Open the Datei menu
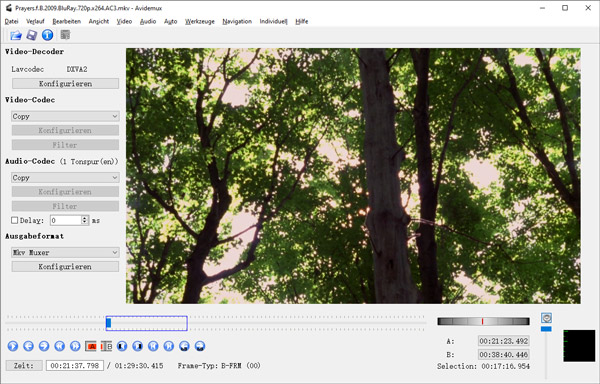The image size is (600, 384). [x=11, y=21]
